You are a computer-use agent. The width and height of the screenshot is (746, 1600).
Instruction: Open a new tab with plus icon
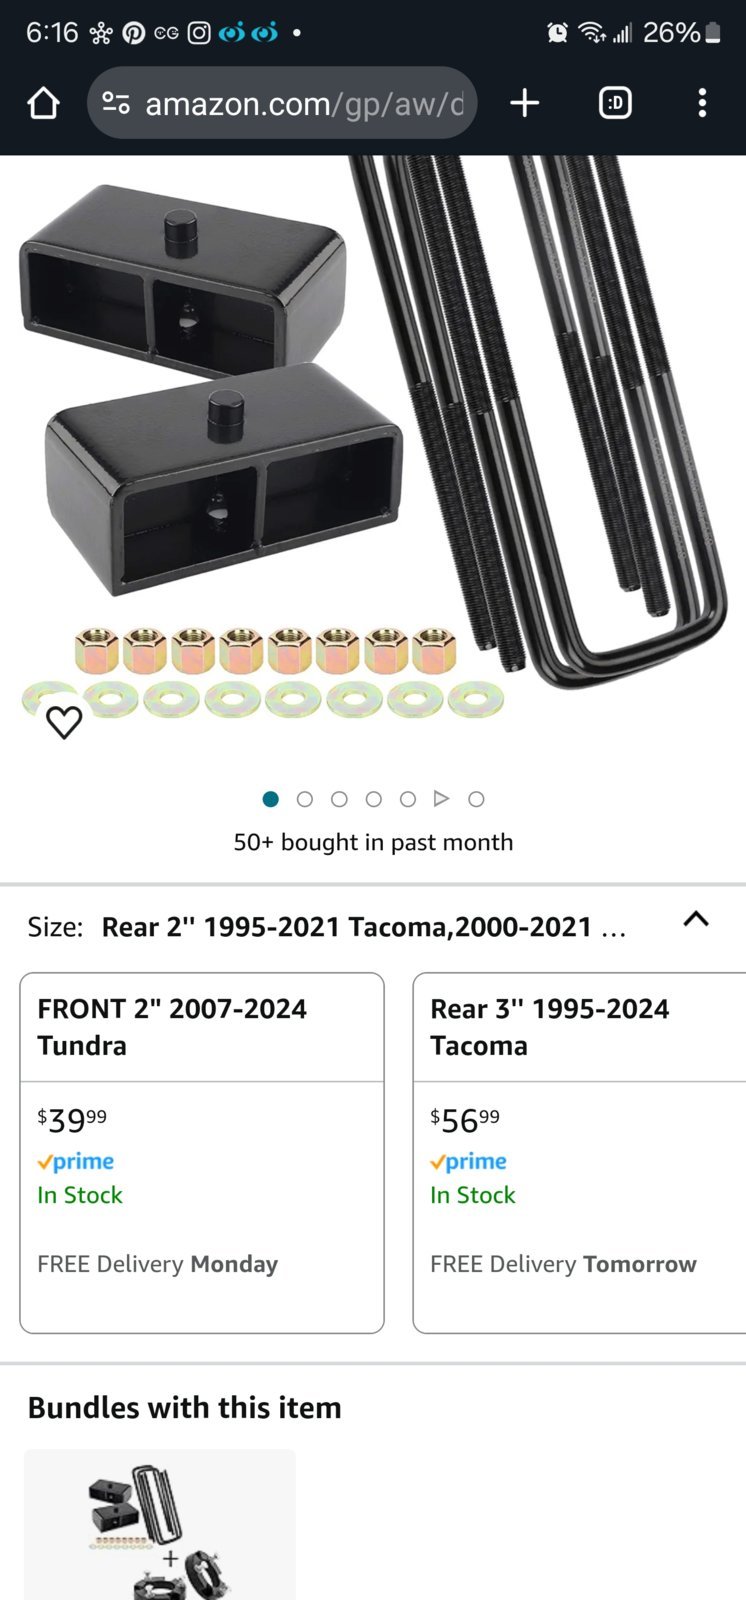(524, 103)
